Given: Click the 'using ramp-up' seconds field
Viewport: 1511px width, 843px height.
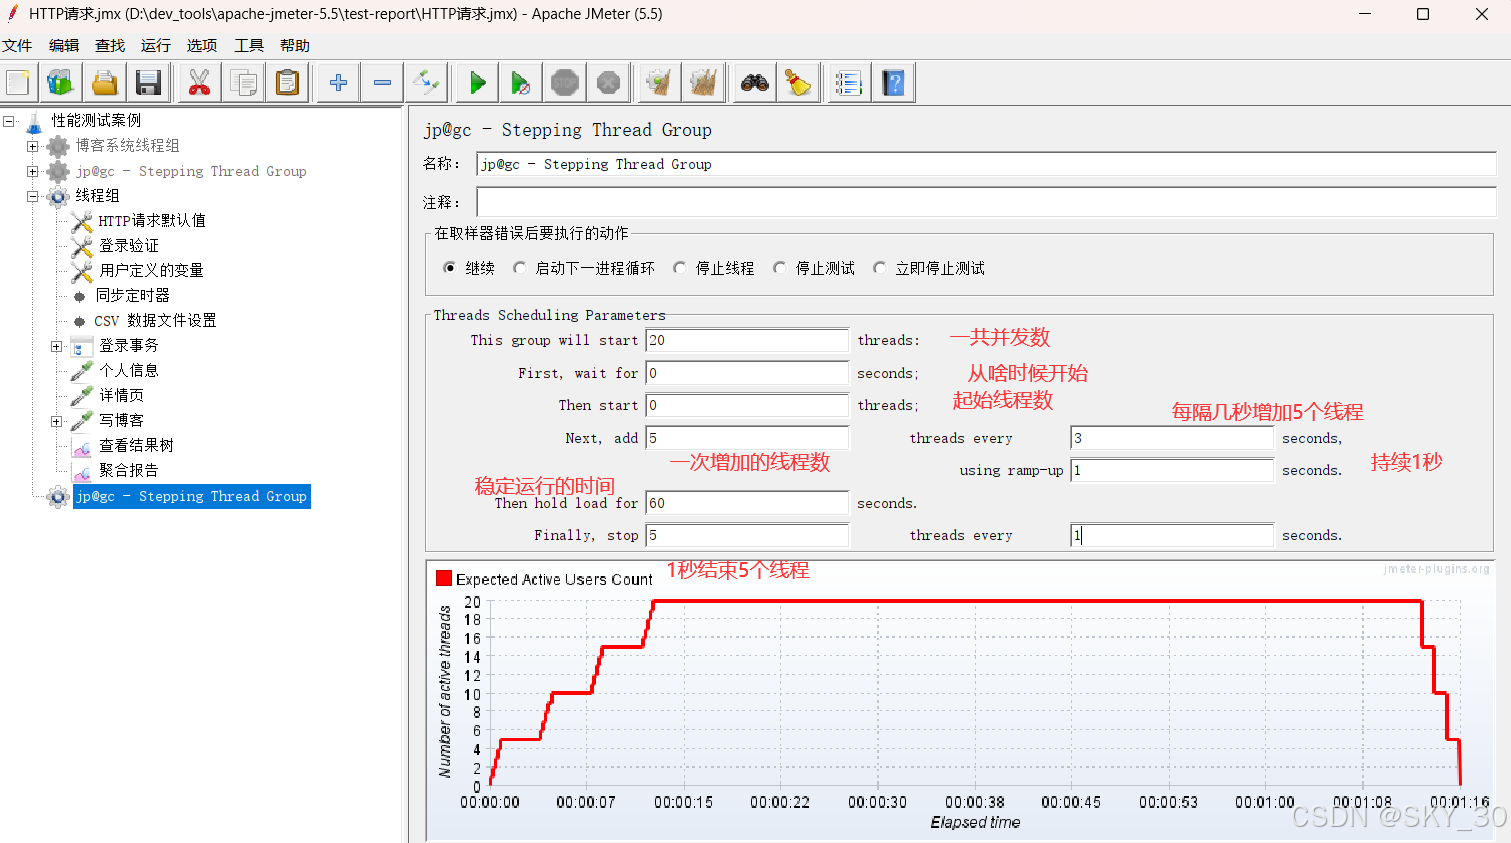Looking at the screenshot, I should (x=1172, y=470).
